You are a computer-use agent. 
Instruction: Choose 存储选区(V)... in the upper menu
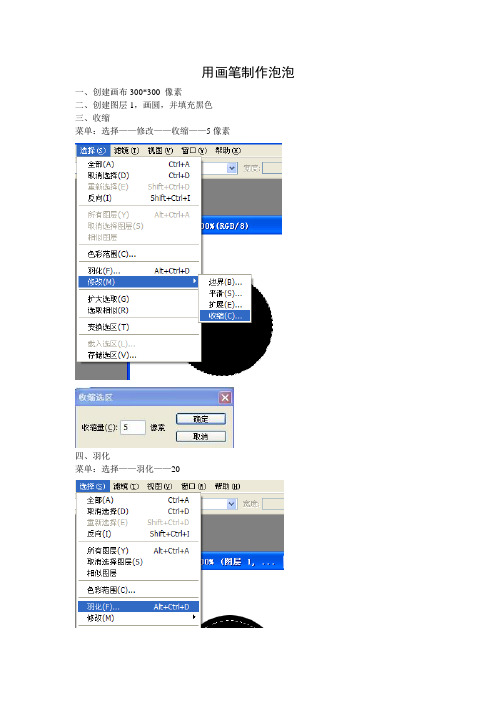pos(138,355)
